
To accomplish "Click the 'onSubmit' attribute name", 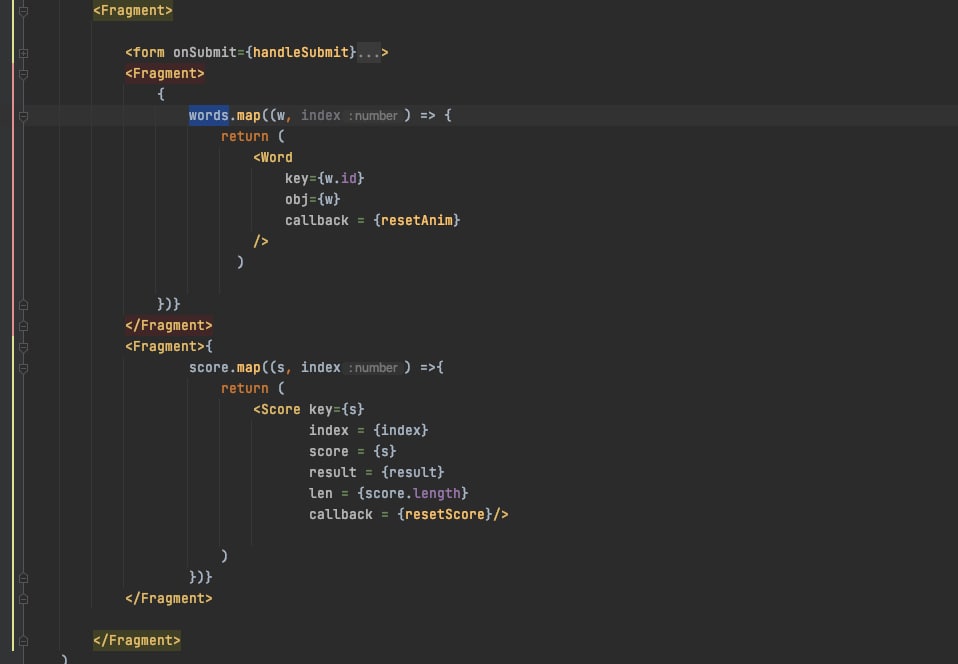I will click(x=205, y=53).
